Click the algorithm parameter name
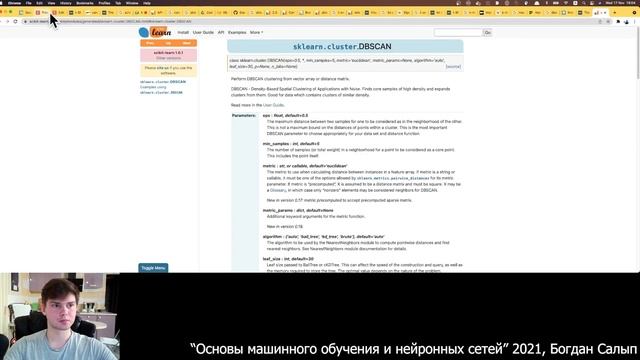The image size is (640, 360). click(271, 237)
